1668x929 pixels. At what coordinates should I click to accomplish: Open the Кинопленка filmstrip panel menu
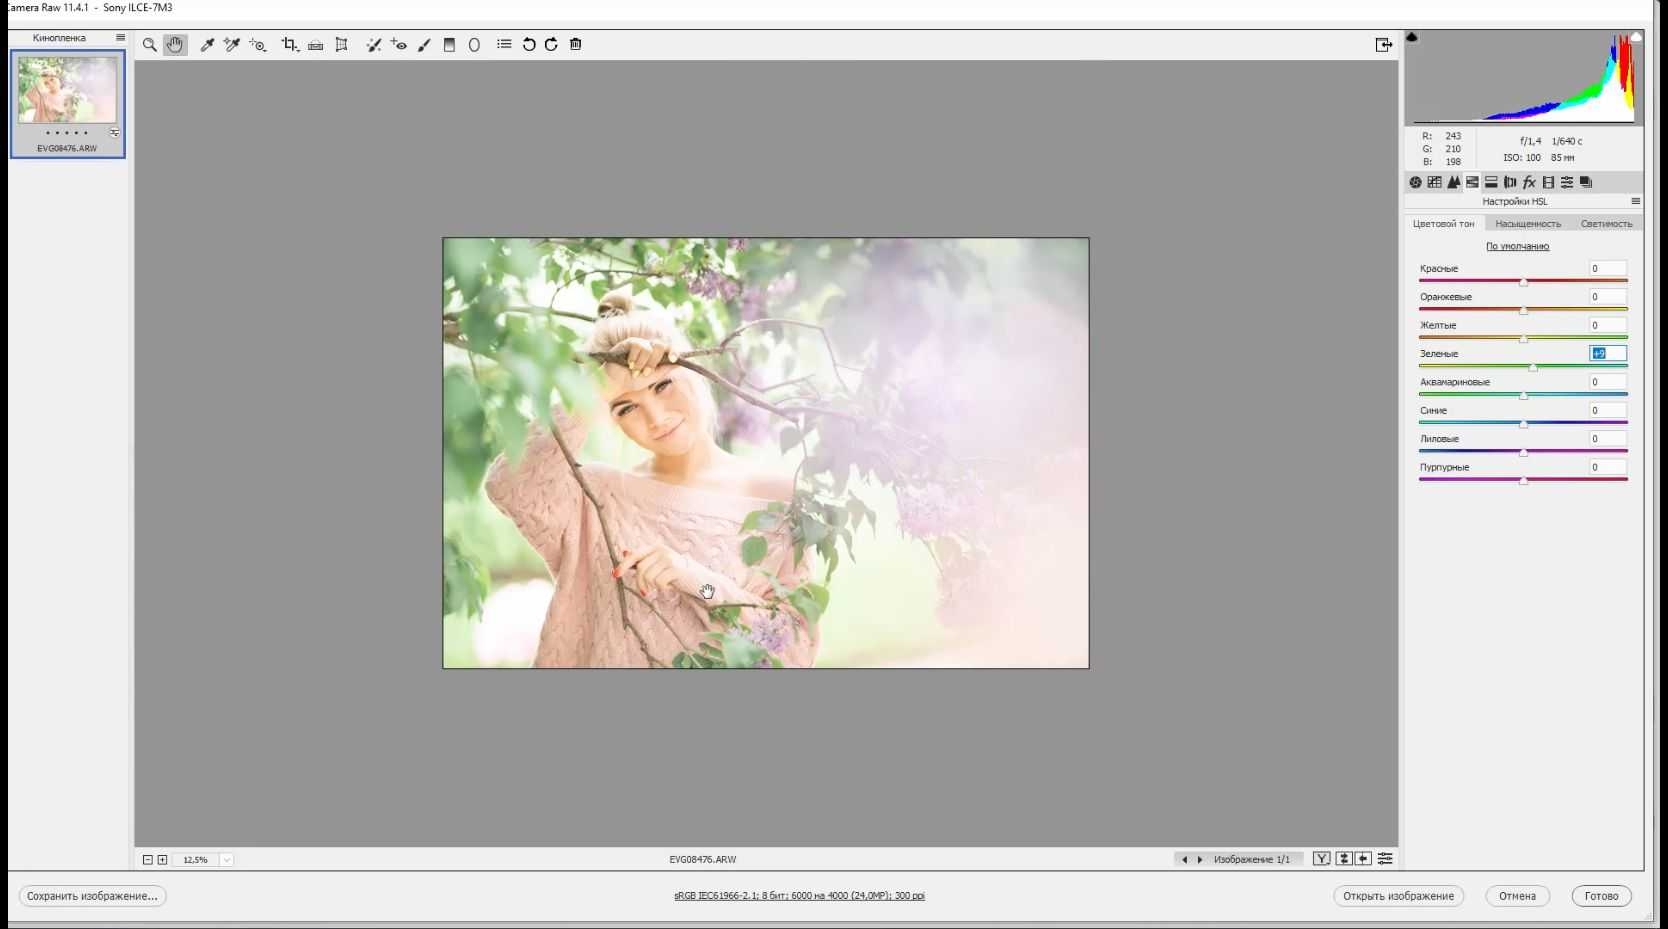(x=120, y=38)
